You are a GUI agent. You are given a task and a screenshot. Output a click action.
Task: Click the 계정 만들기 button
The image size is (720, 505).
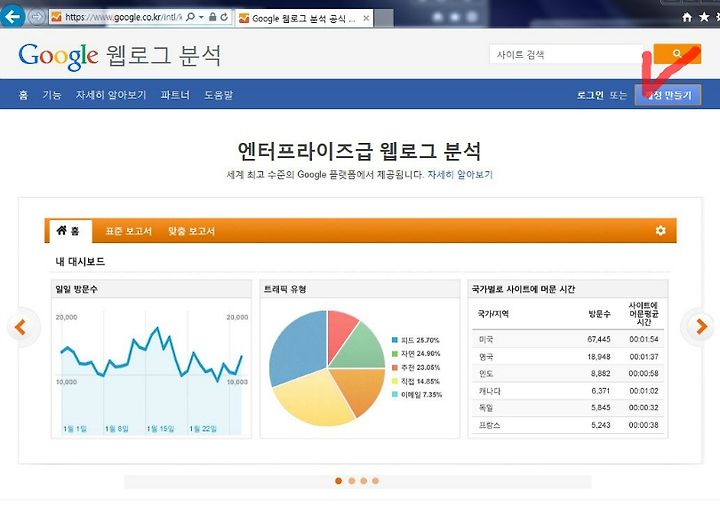pos(668,95)
